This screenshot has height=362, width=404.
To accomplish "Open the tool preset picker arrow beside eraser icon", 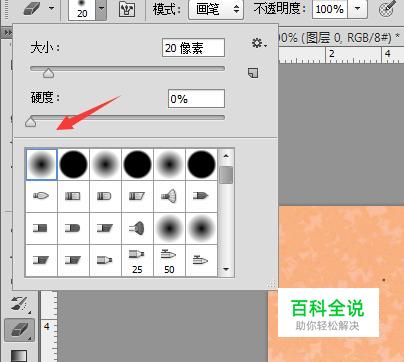I will point(52,8).
